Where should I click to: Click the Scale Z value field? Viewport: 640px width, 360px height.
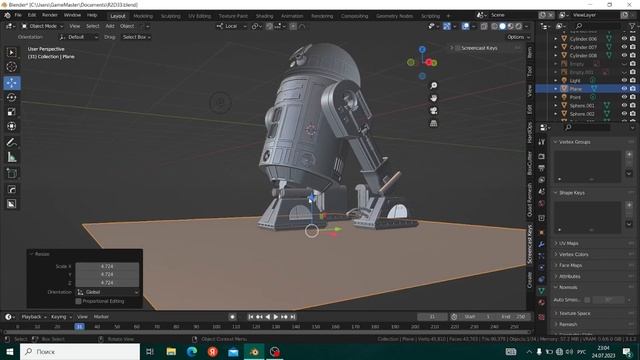(x=107, y=283)
